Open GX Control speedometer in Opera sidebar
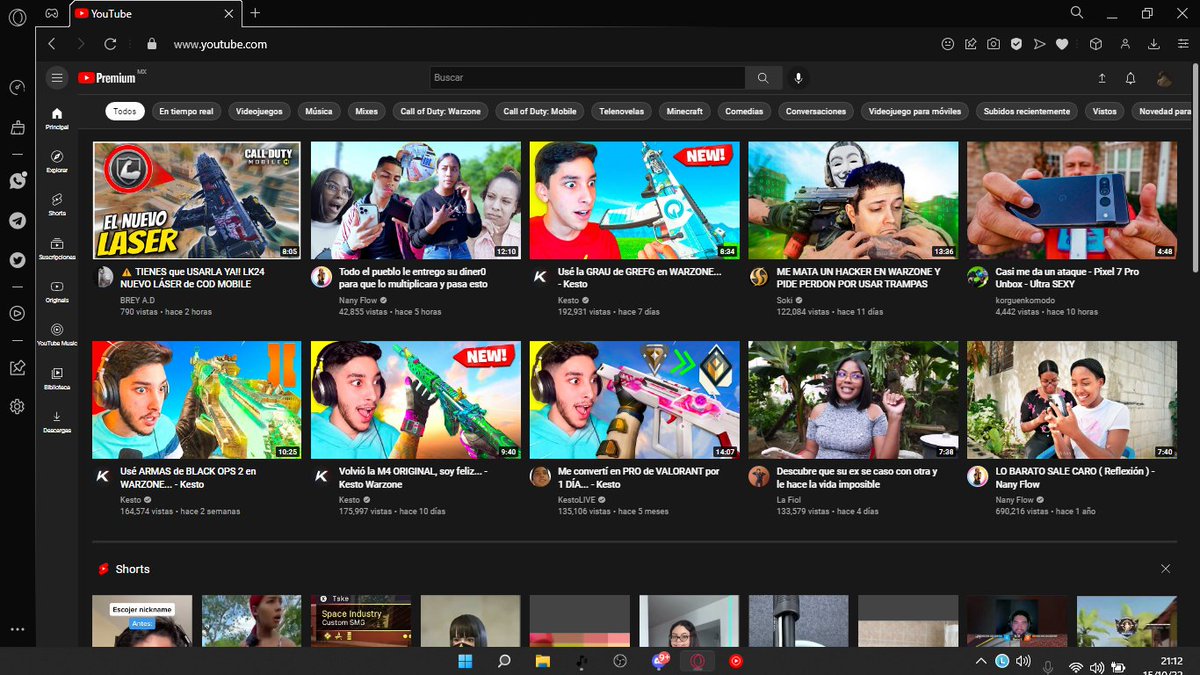Screen dimensions: 1200x675 [17, 87]
